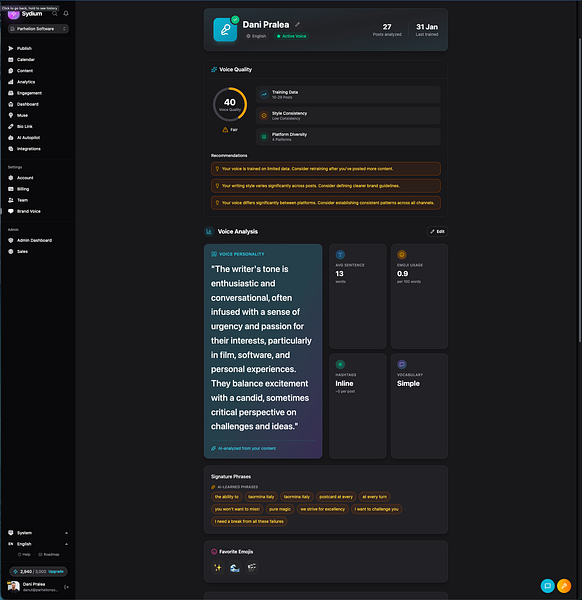
Task: Click the sparkles favorite emoji
Action: [x=218, y=567]
